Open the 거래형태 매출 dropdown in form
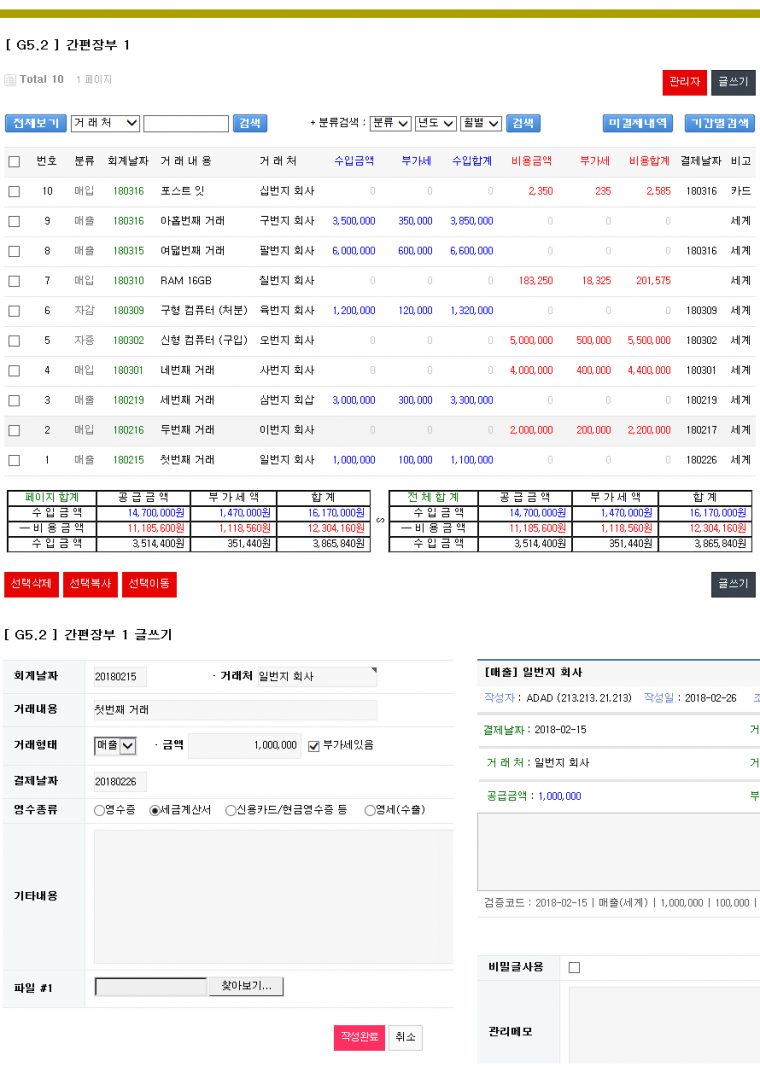Screen dimensions: 760x1067 [115, 745]
